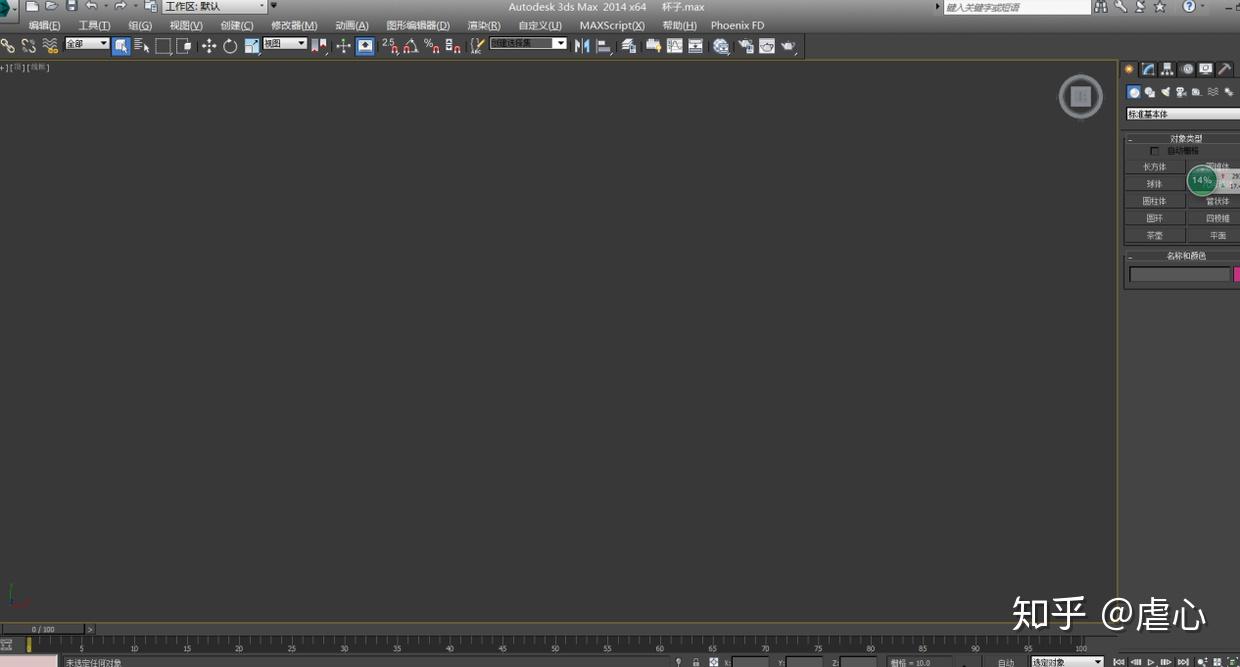Render with the teapot quick render icon
Viewport: 1240px width, 667px height.
788,46
